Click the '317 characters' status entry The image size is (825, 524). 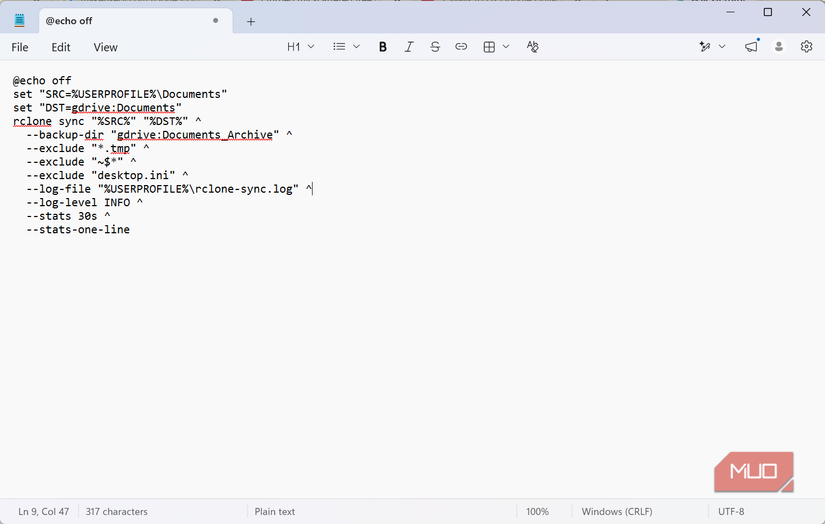coord(117,511)
